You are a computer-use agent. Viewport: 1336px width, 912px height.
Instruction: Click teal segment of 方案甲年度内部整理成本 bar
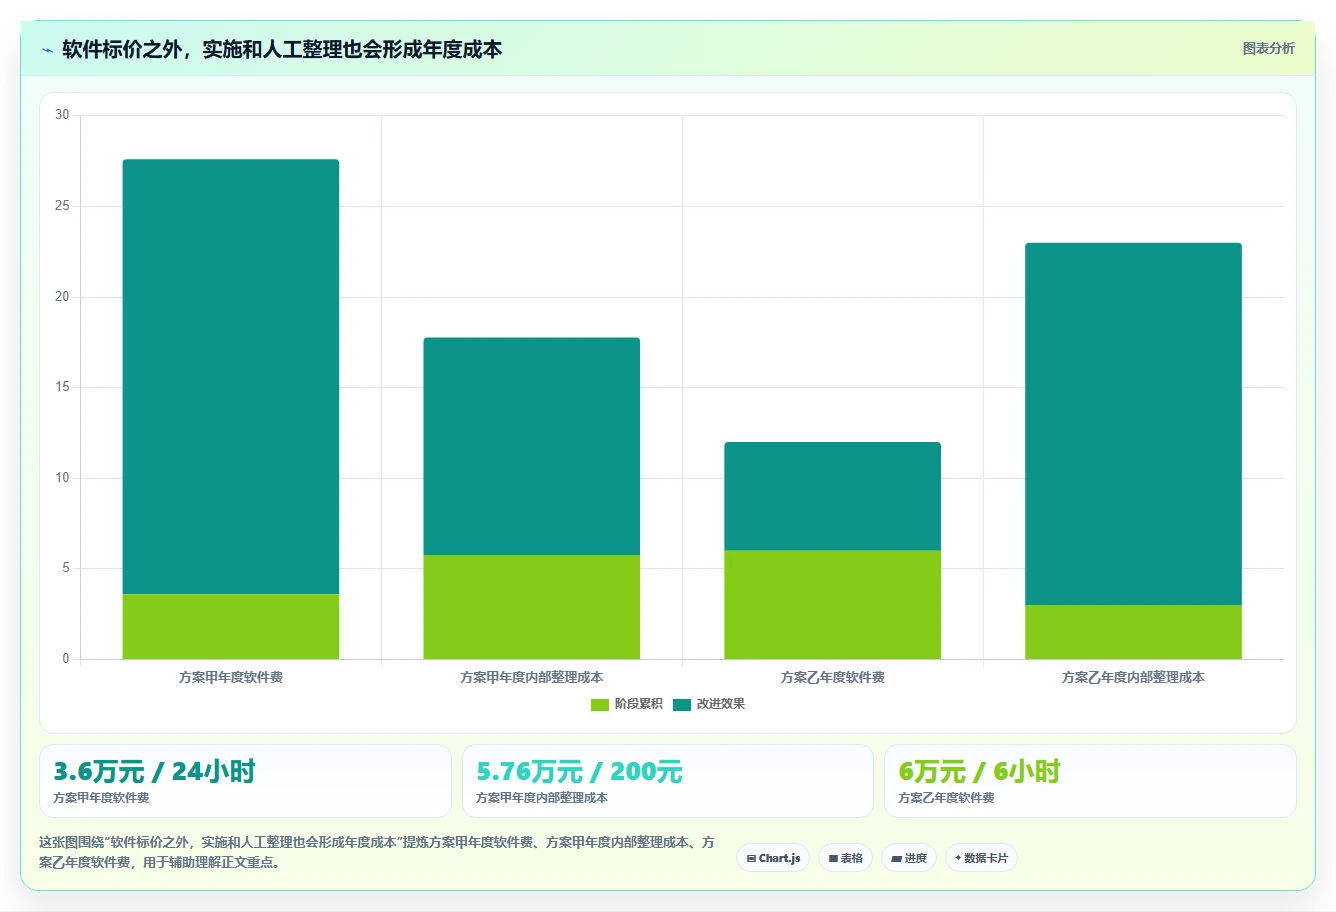coord(532,446)
